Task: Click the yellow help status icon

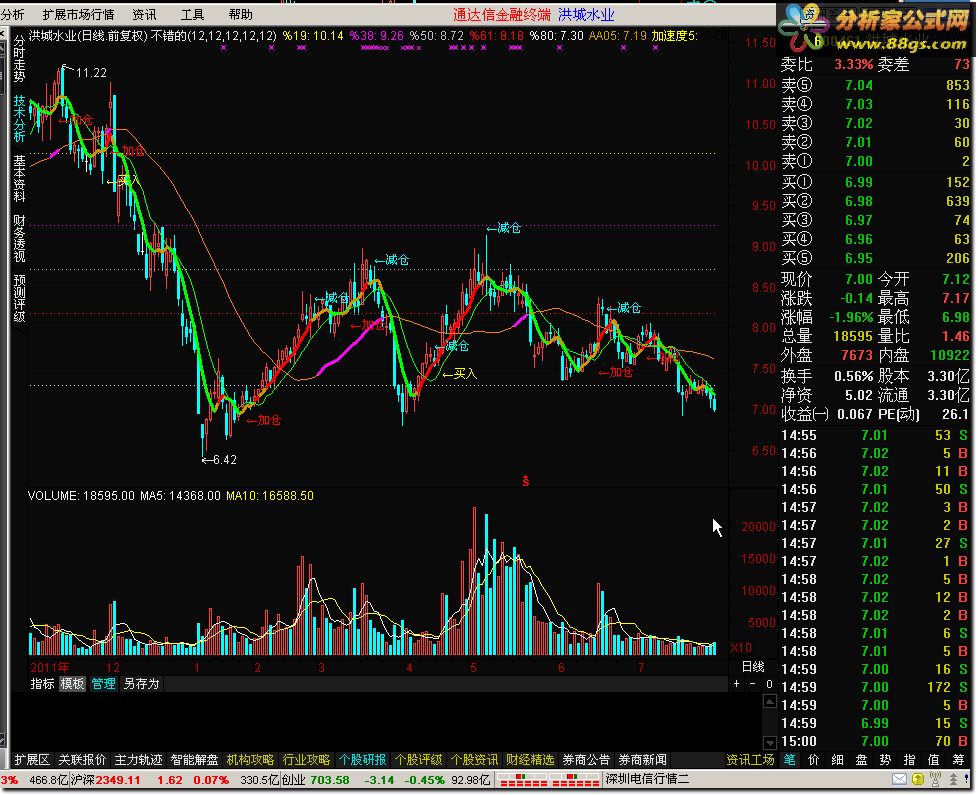Action: tap(917, 779)
